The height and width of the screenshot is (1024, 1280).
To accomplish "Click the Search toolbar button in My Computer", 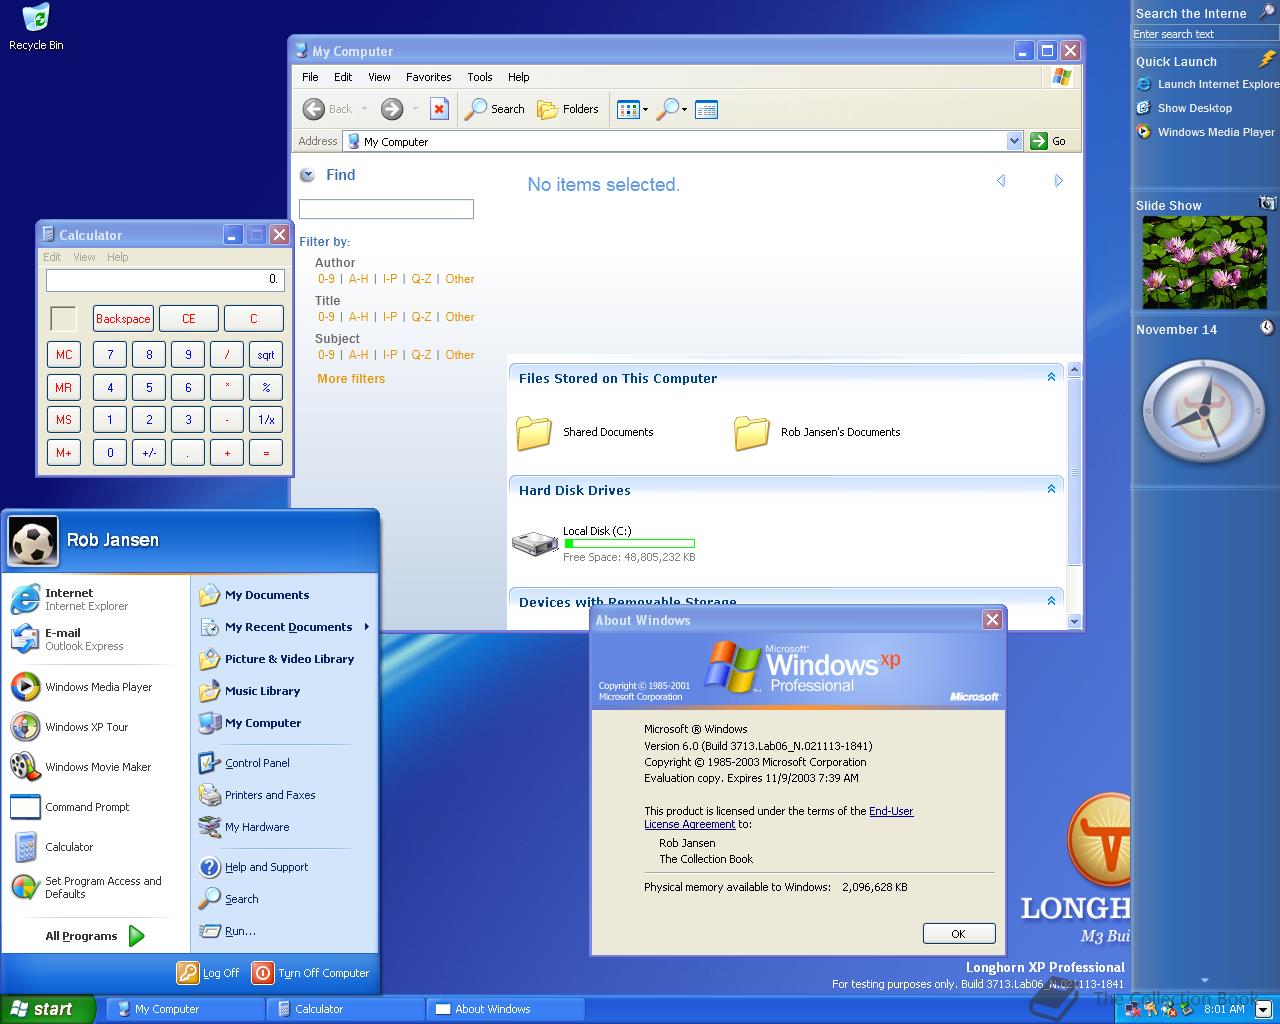I will (495, 109).
